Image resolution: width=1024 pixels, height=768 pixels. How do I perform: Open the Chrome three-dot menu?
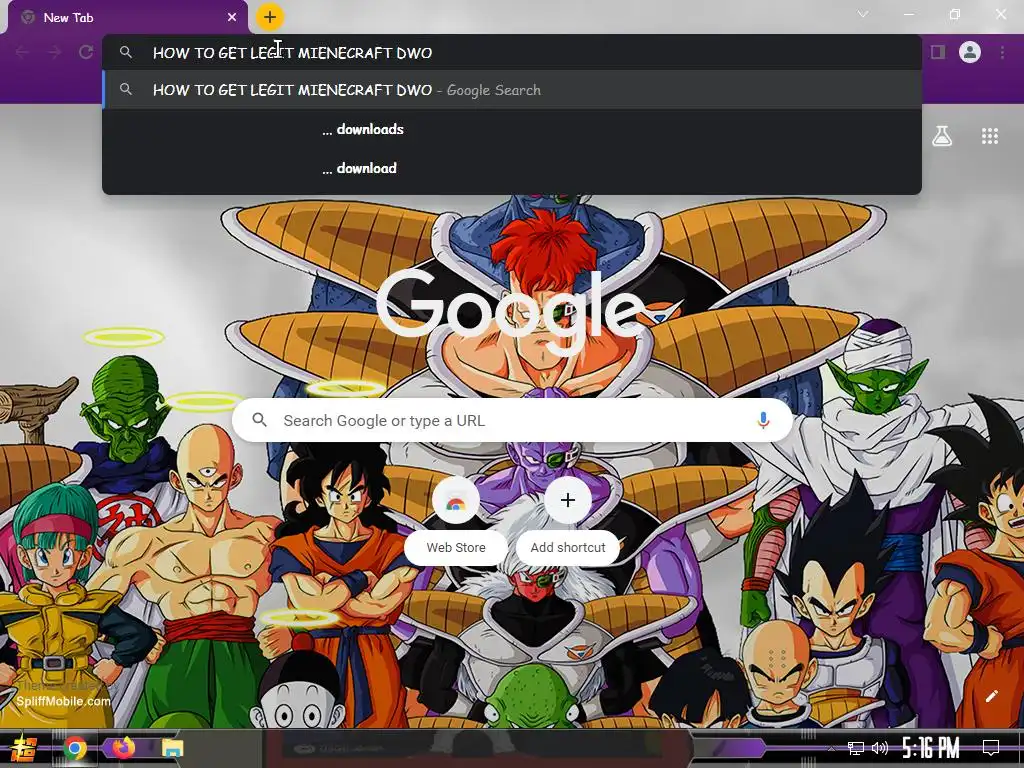pos(1002,52)
